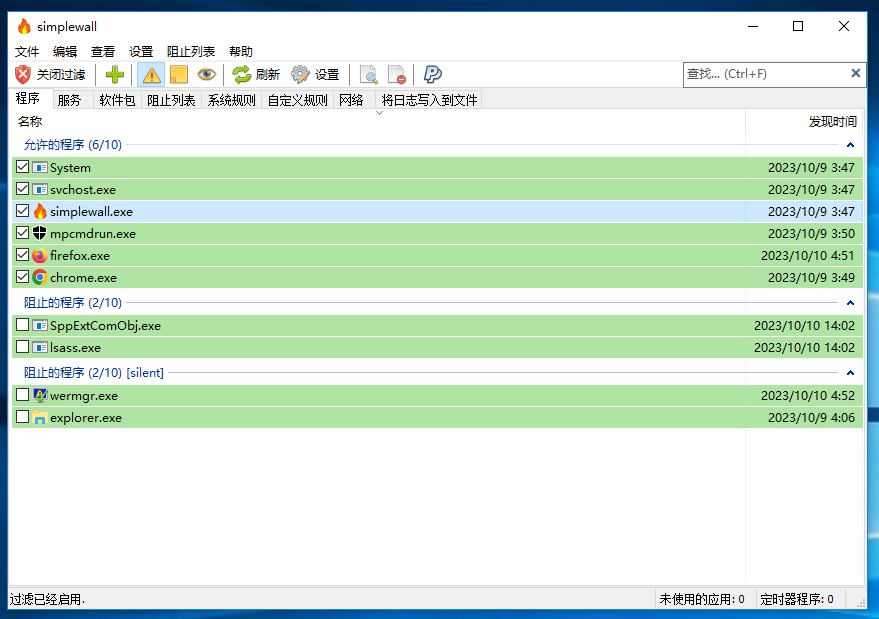Toggle the warning triangle notifications icon

coord(151,74)
